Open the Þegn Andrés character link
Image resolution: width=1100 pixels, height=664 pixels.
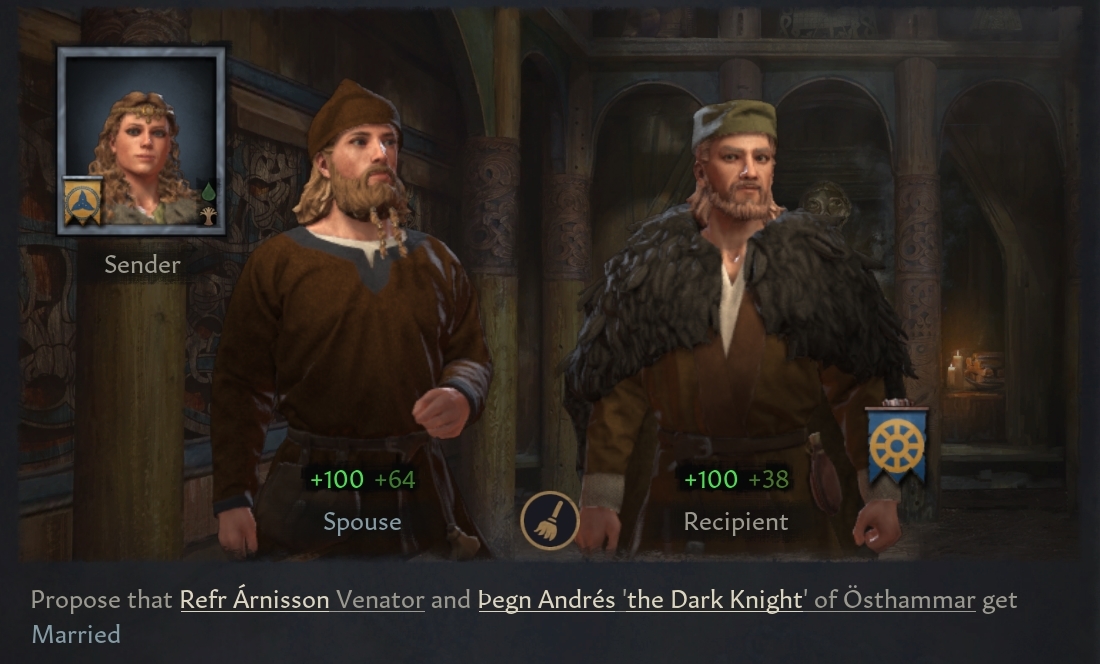(x=546, y=600)
